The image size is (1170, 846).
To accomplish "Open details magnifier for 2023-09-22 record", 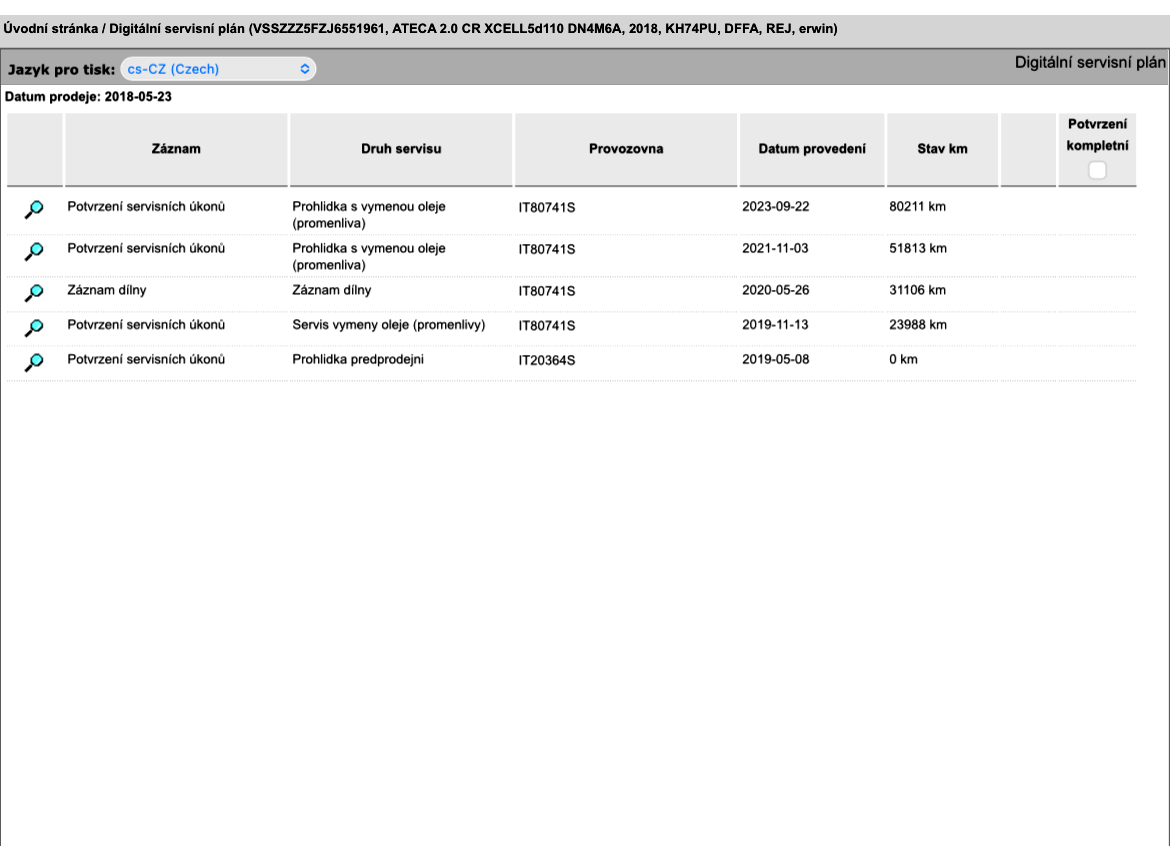I will pos(34,210).
